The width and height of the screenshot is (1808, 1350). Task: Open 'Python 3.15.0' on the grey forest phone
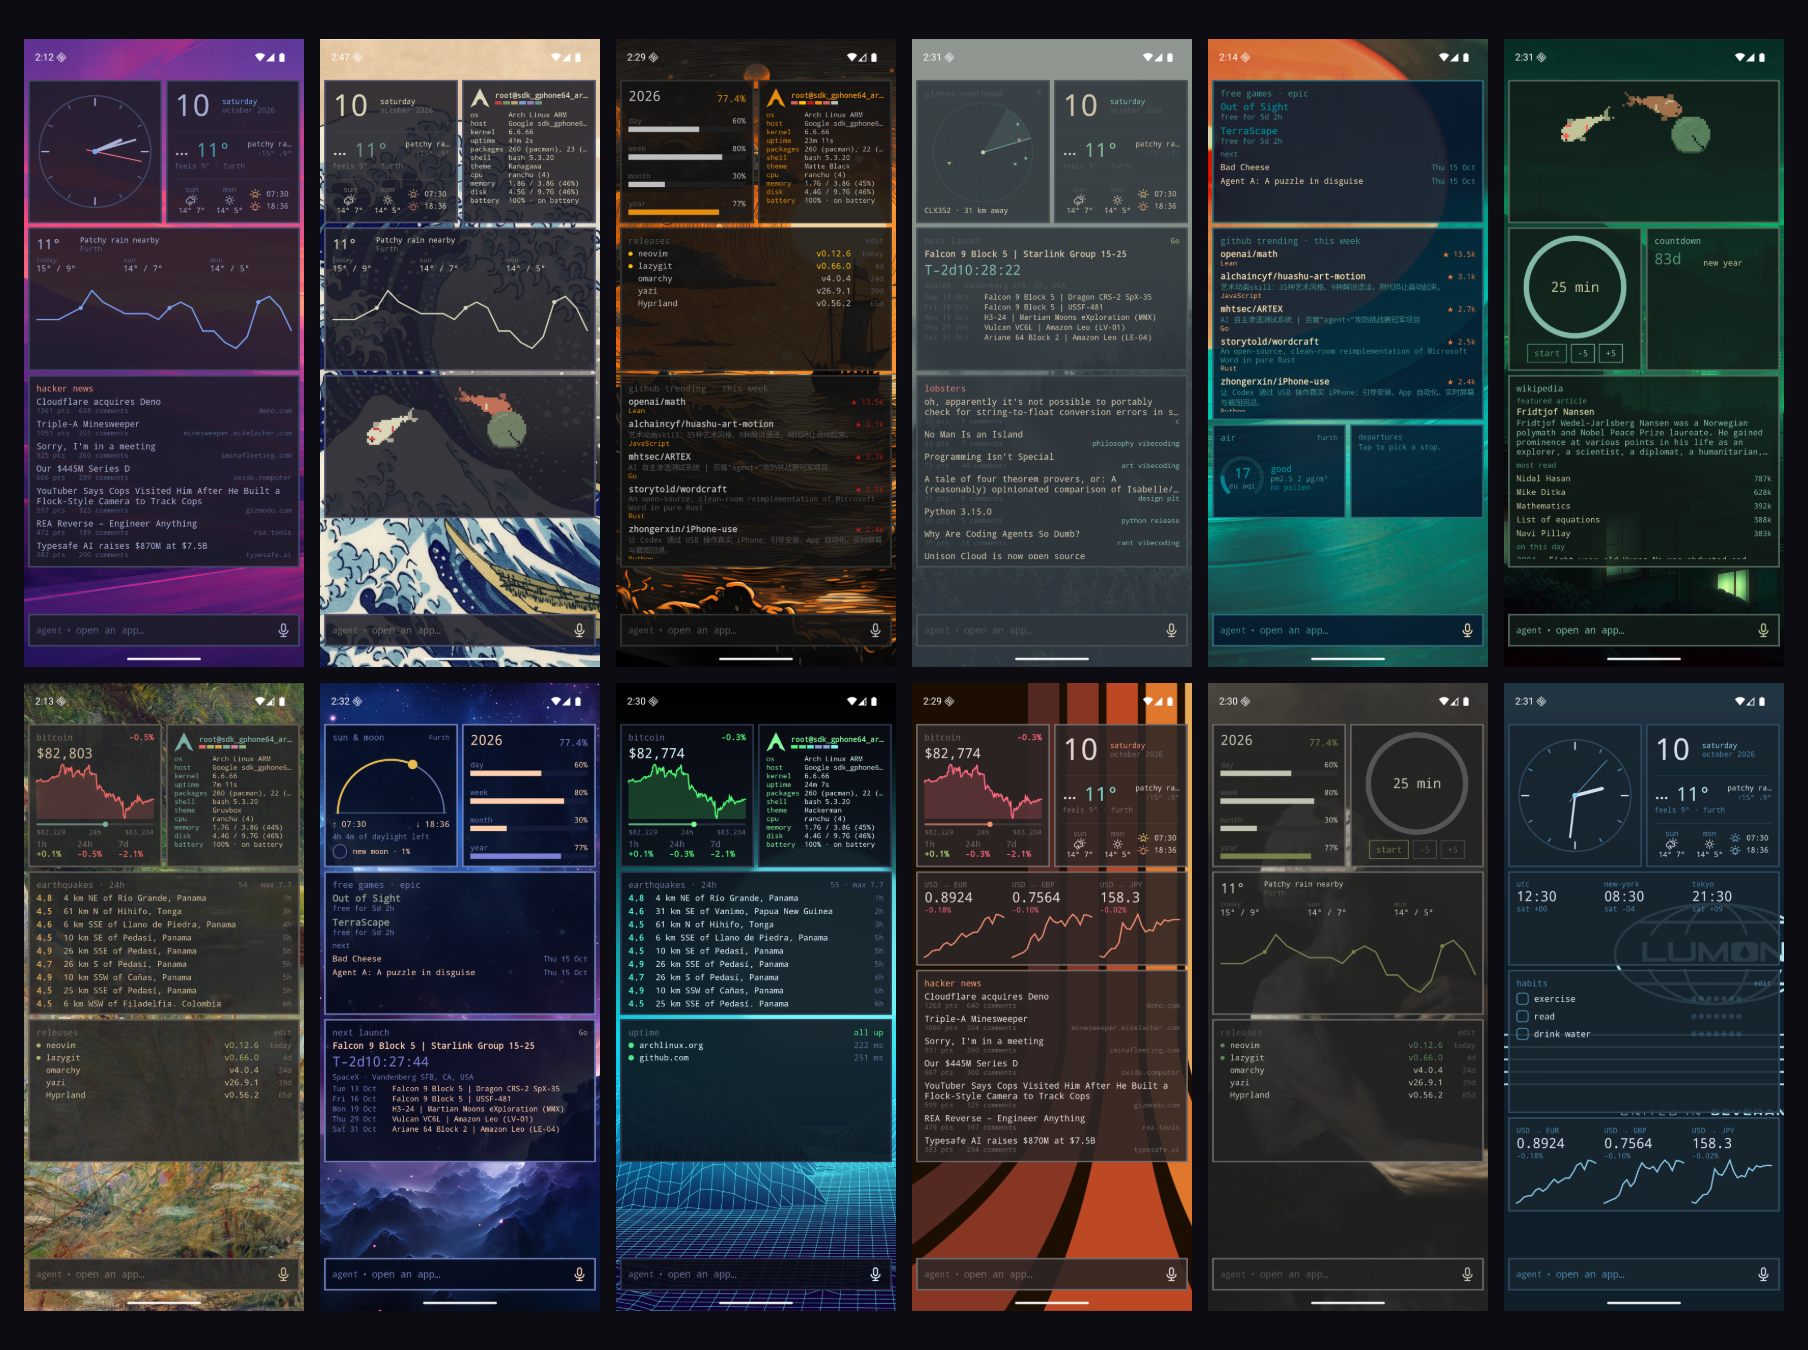click(x=957, y=512)
